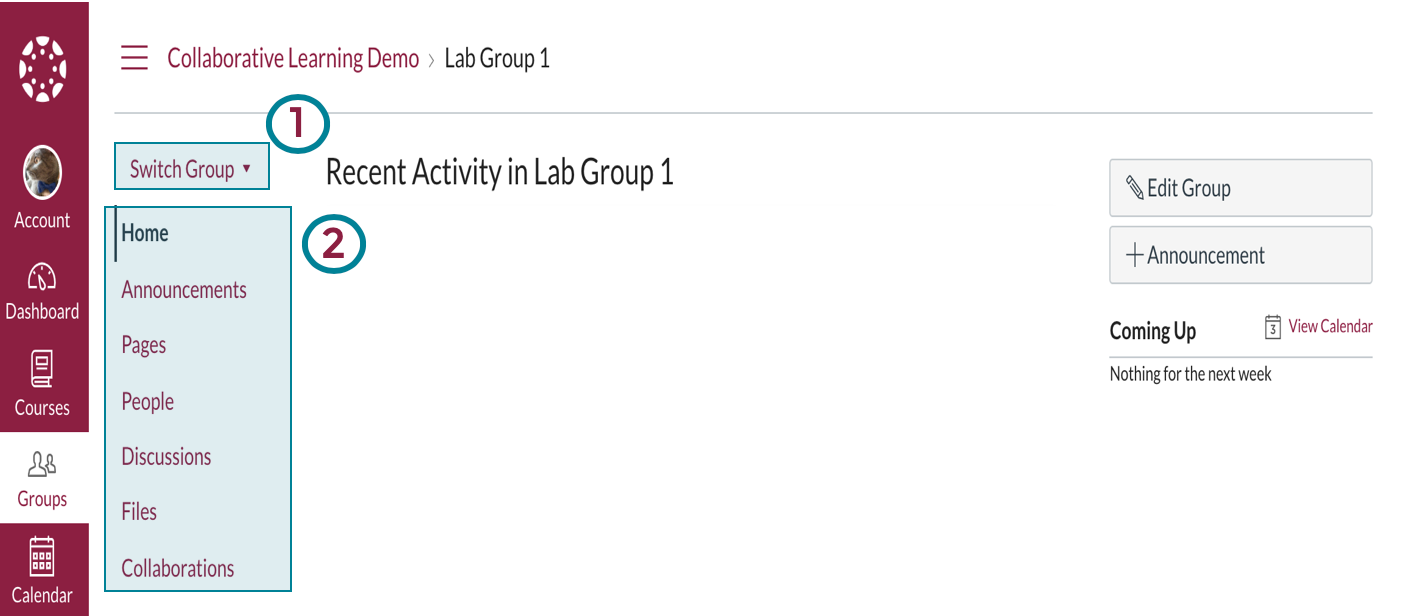Open the group Pages section
The height and width of the screenshot is (616, 1412).
click(x=144, y=346)
